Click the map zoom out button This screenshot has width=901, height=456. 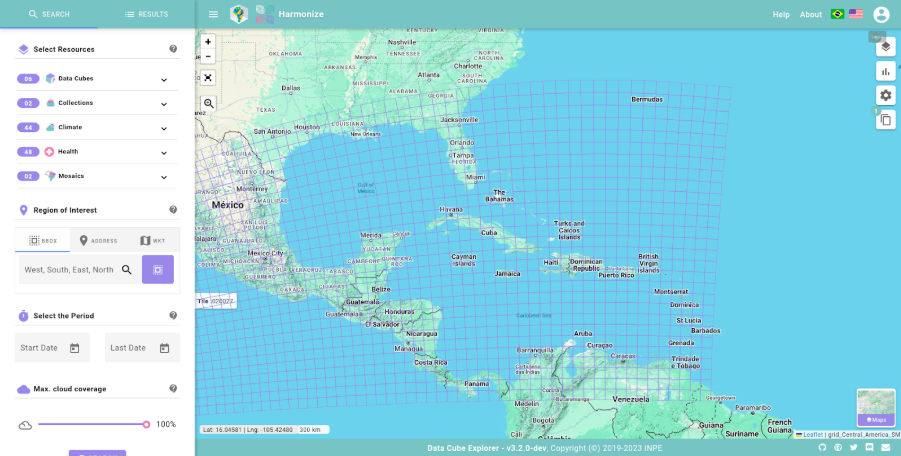tap(208, 57)
